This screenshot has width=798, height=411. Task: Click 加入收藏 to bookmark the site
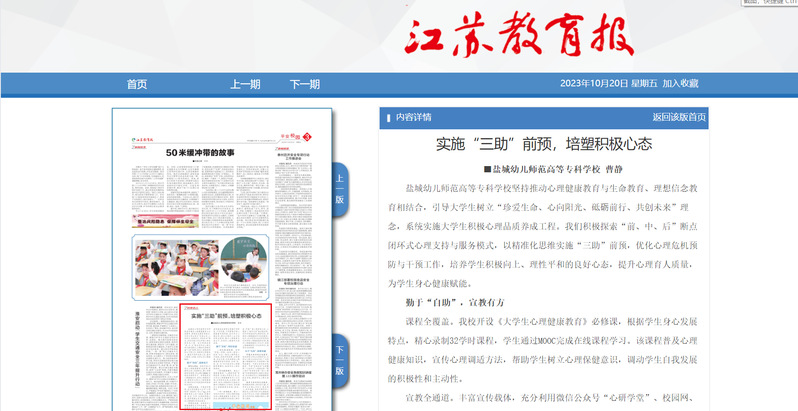(x=680, y=84)
